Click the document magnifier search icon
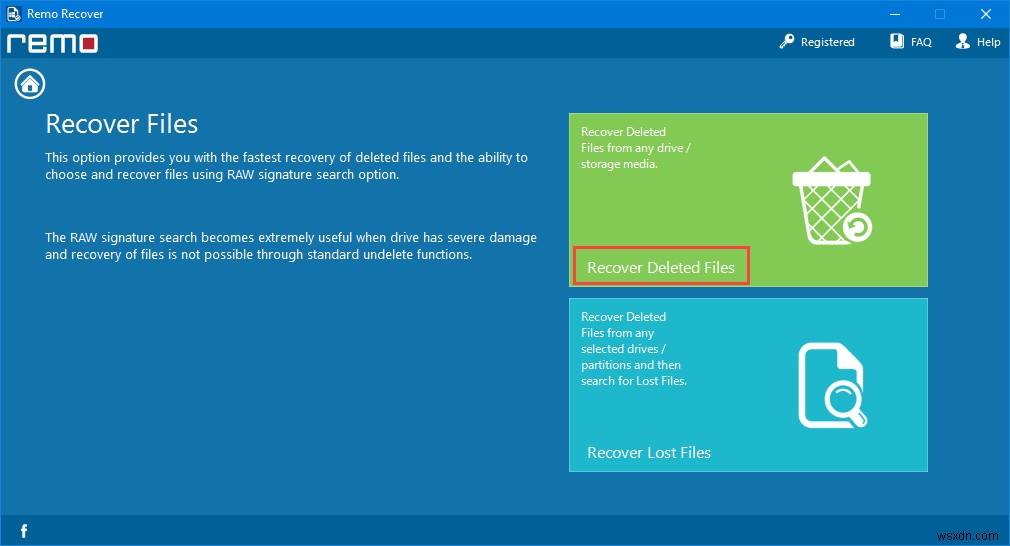The width and height of the screenshot is (1010, 546). point(832,386)
